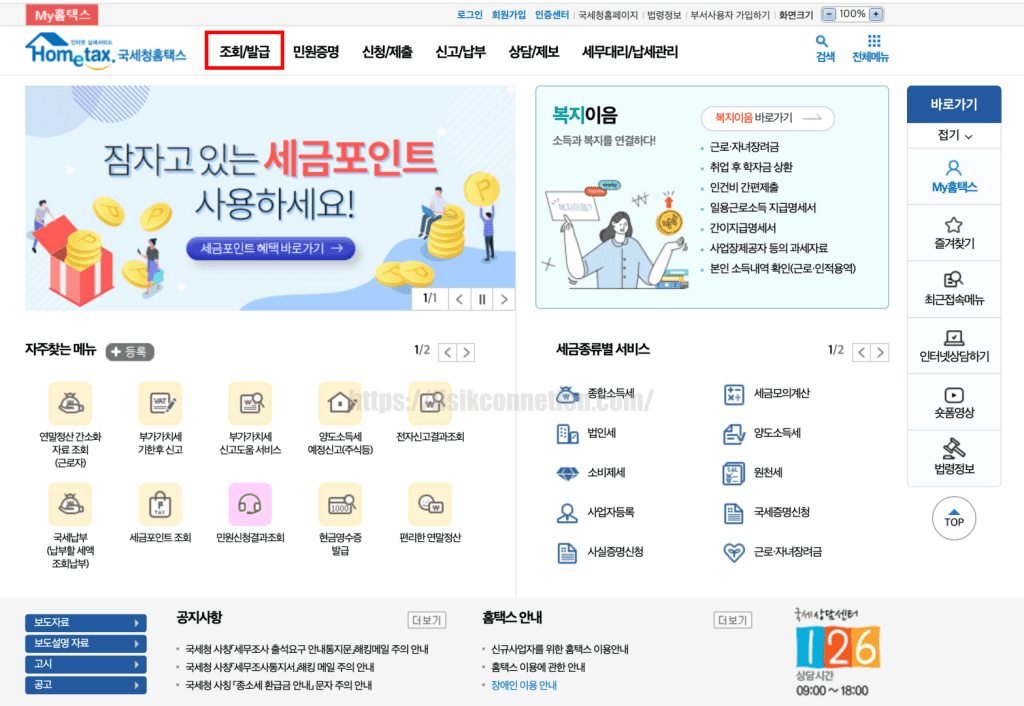The image size is (1024, 706).
Task: Open 장애인 이용 안내 link
Action: (524, 685)
